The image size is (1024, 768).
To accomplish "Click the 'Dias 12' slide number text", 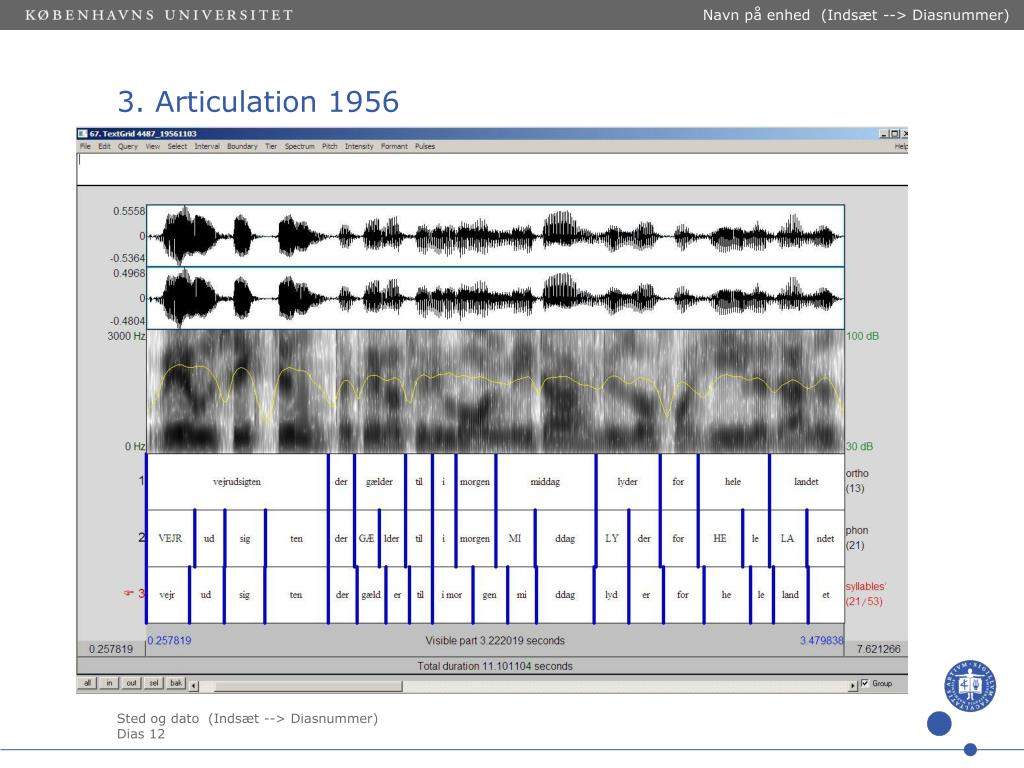I will click(141, 734).
